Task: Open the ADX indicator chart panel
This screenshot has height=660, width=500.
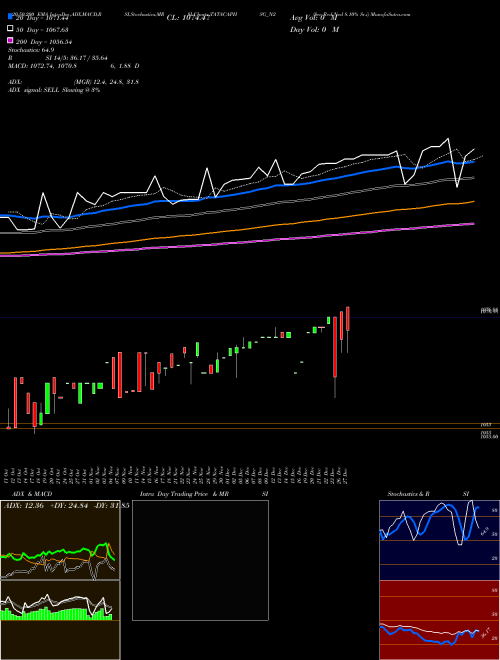Action: point(60,540)
